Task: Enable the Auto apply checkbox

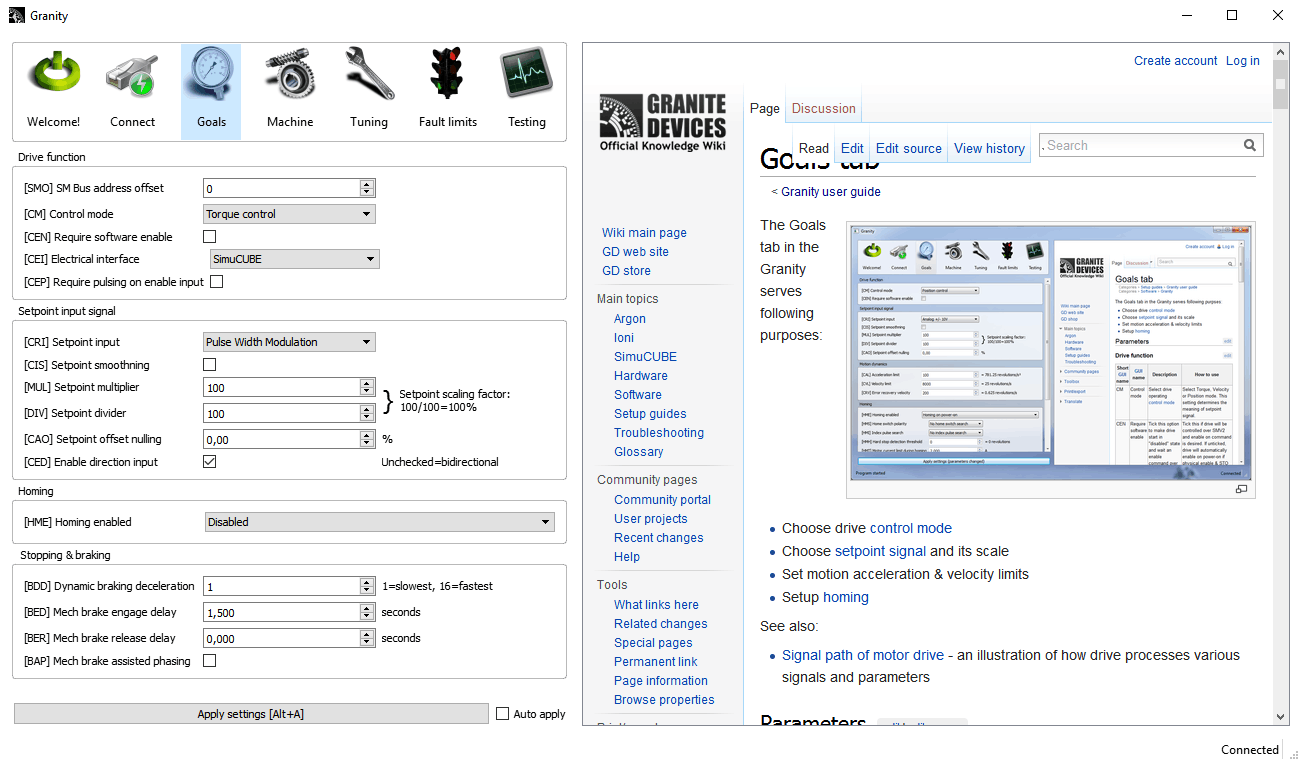Action: tap(503, 714)
